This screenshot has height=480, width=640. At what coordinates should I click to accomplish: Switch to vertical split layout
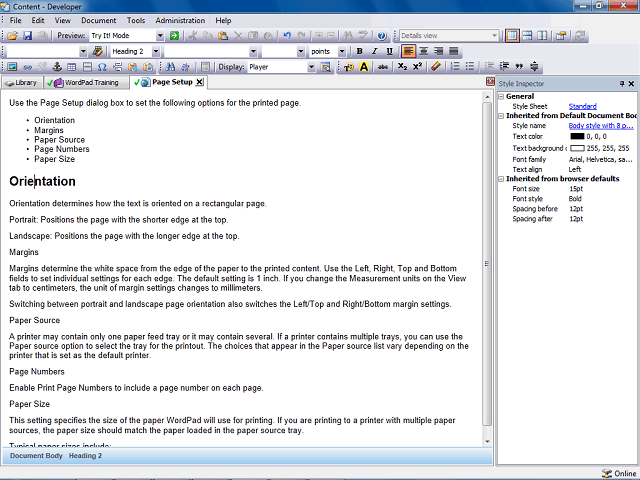[542, 36]
